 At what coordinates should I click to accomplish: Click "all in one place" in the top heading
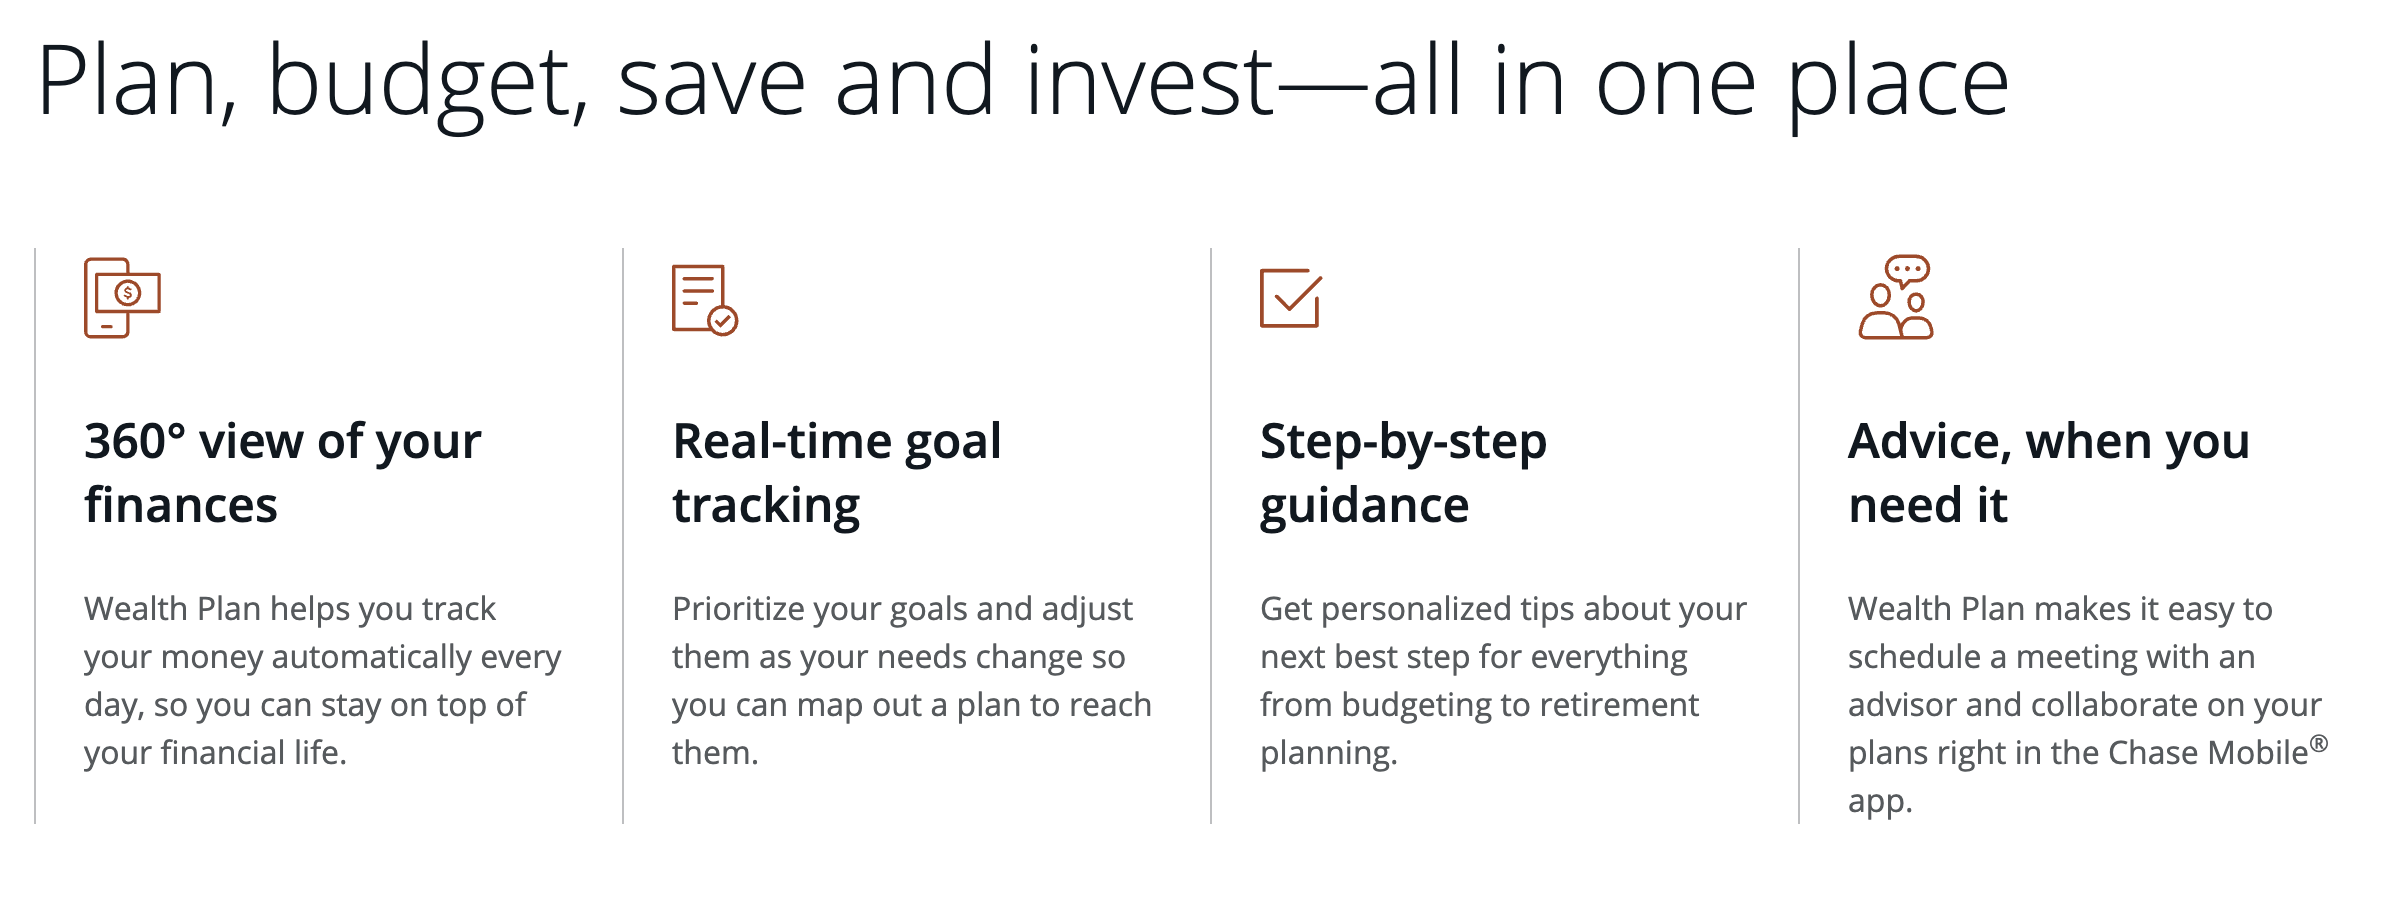pos(1690,82)
